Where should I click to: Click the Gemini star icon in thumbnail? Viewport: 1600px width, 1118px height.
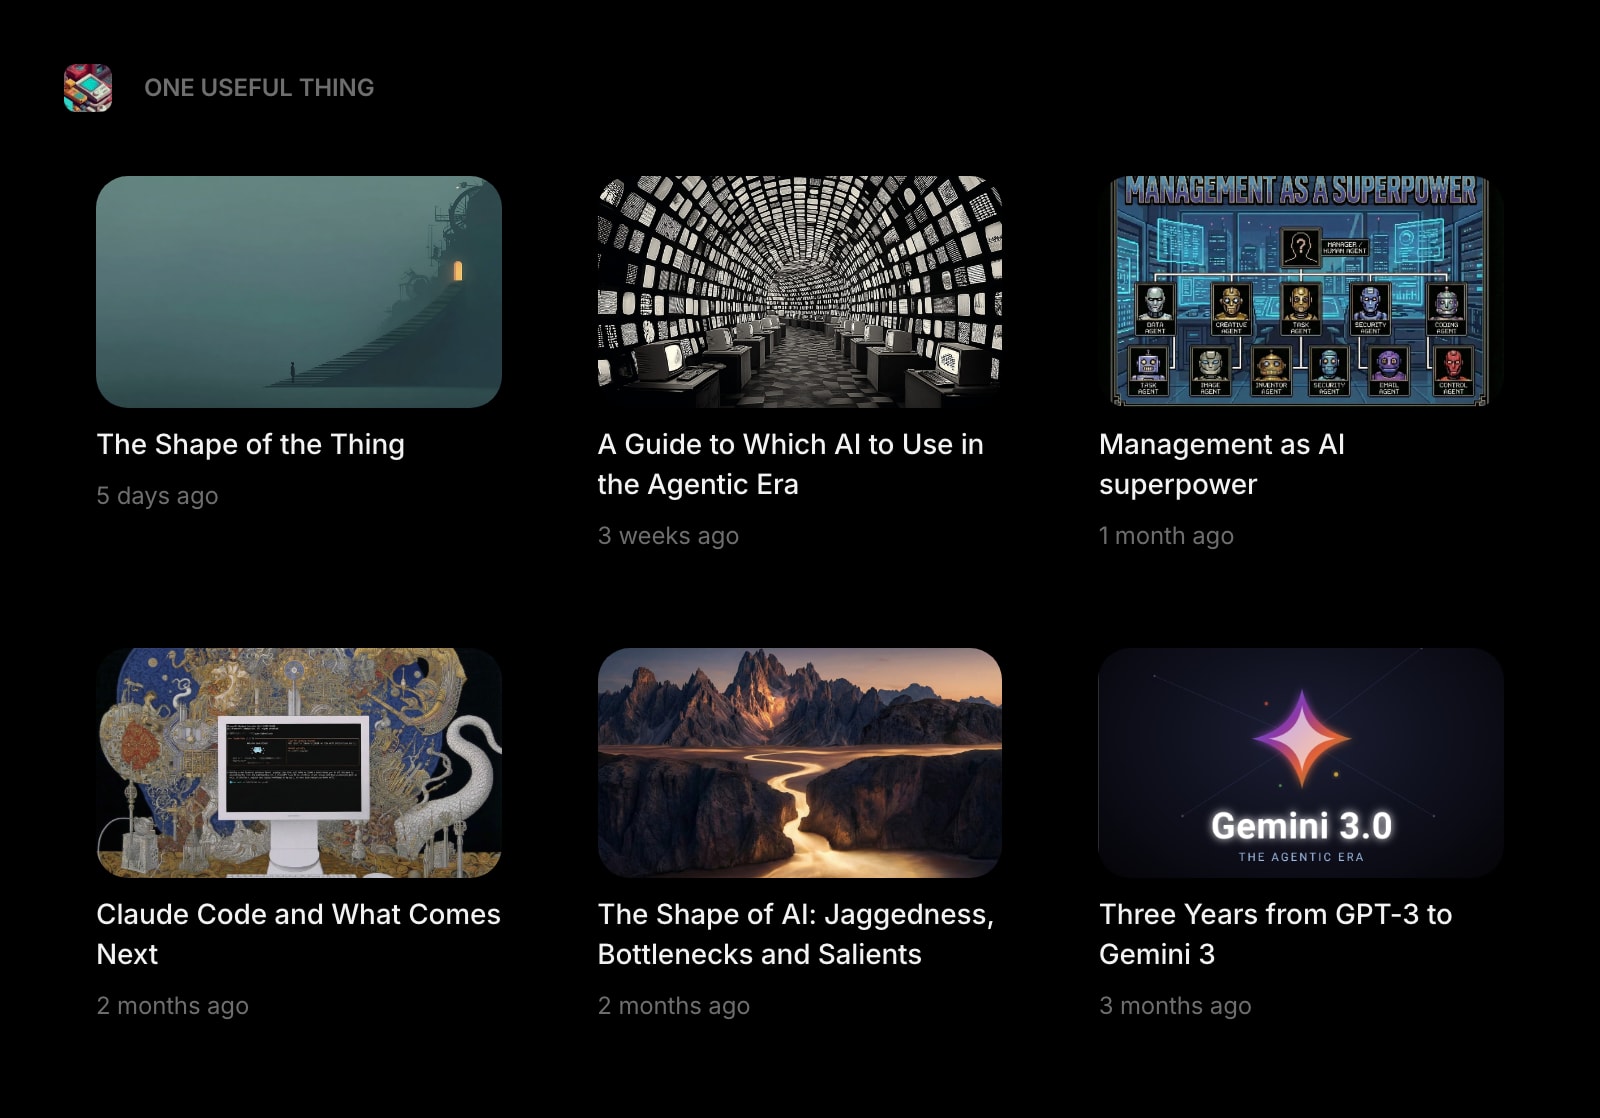[x=1301, y=738]
